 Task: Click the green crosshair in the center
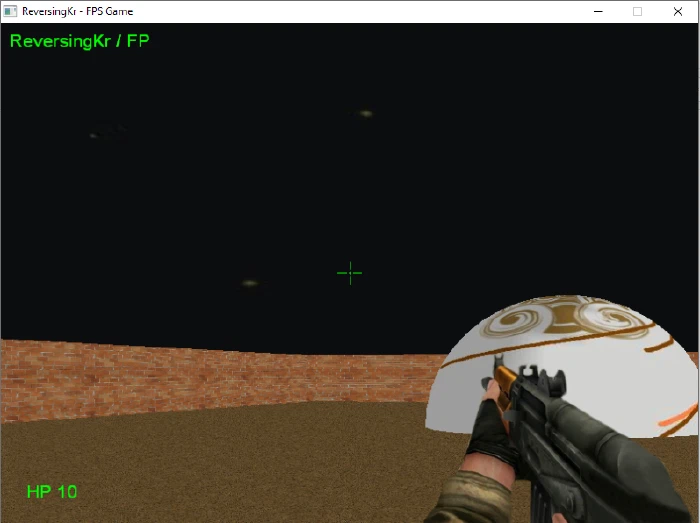click(x=350, y=273)
